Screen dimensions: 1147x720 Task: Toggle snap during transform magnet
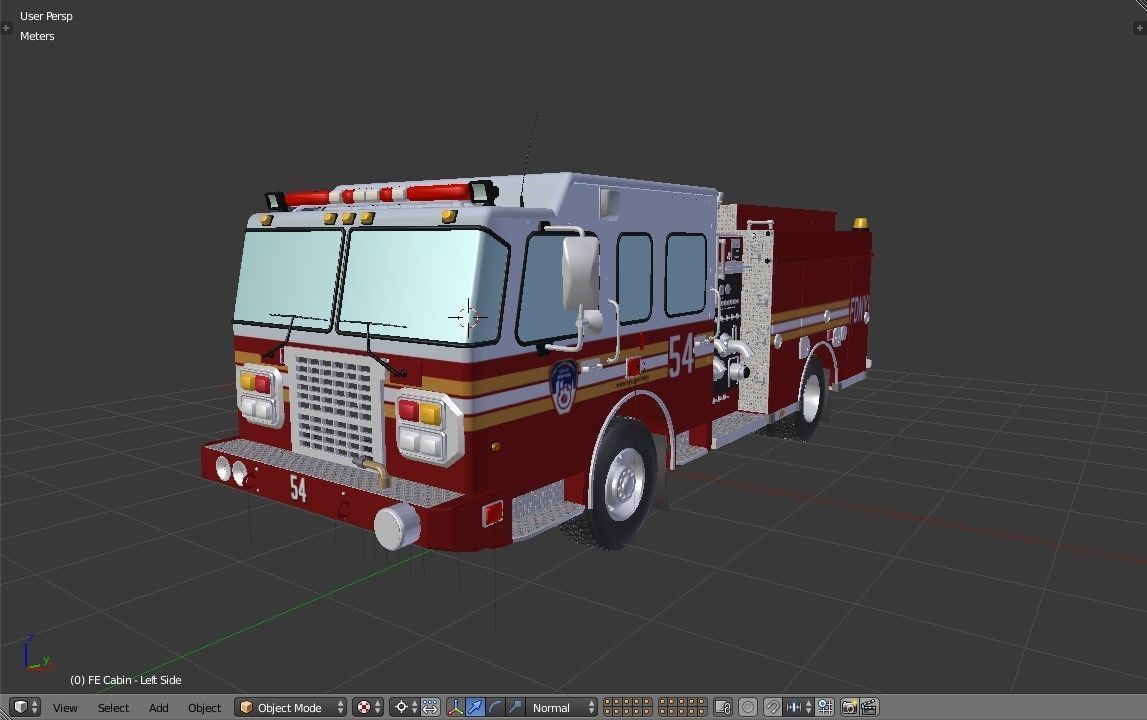click(772, 707)
